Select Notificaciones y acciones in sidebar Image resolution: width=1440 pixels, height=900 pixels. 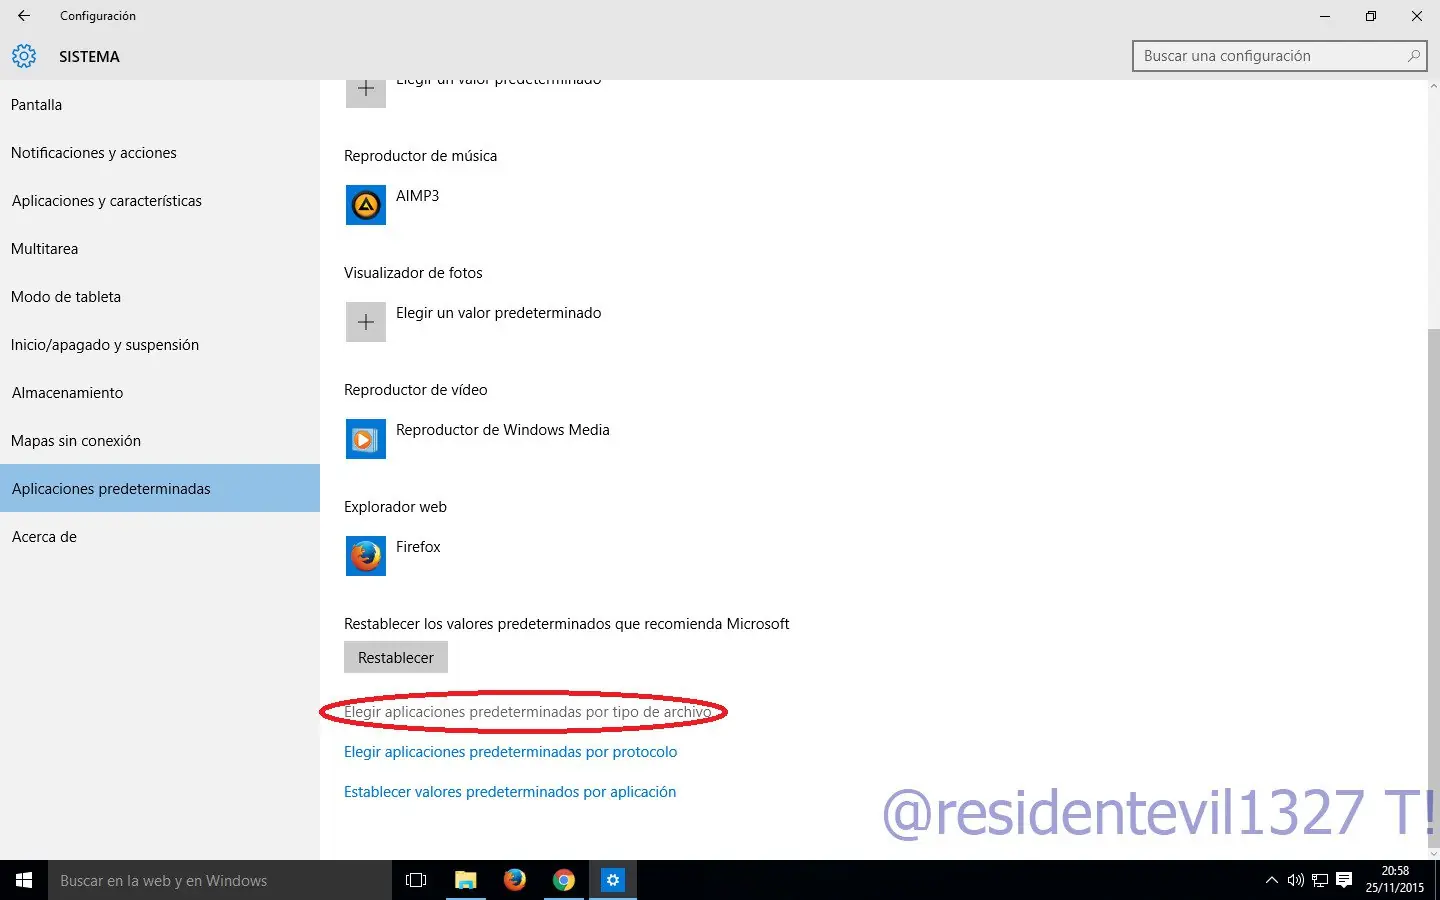(x=160, y=153)
